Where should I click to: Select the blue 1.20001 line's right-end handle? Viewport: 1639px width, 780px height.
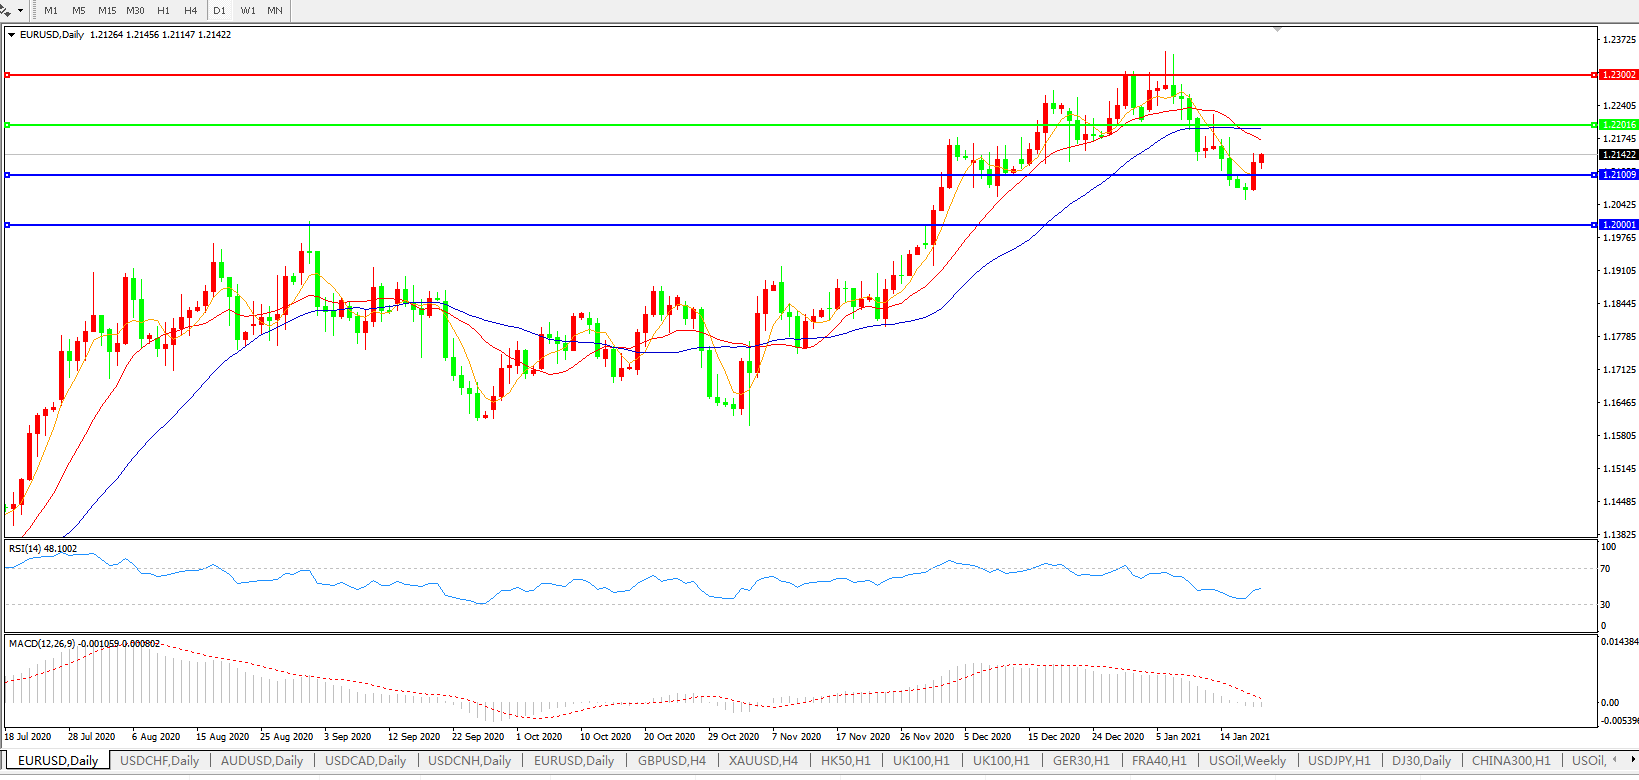[1594, 225]
